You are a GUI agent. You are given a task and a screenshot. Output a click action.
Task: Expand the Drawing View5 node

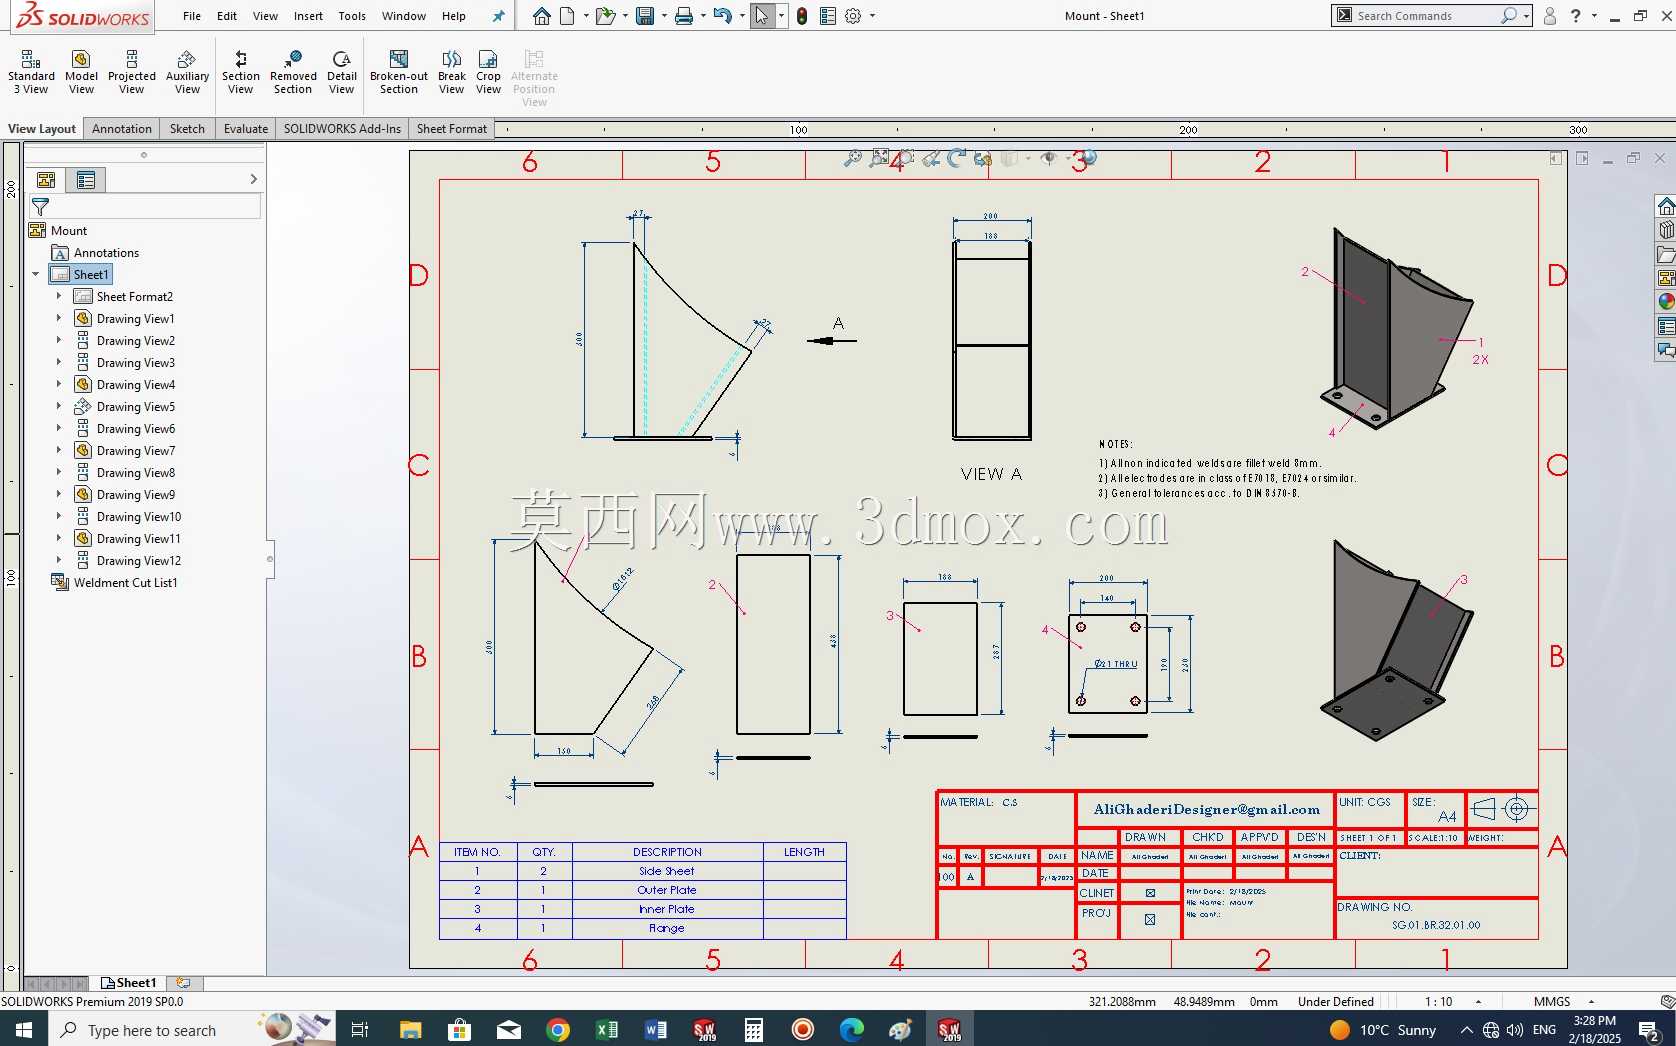tap(58, 406)
